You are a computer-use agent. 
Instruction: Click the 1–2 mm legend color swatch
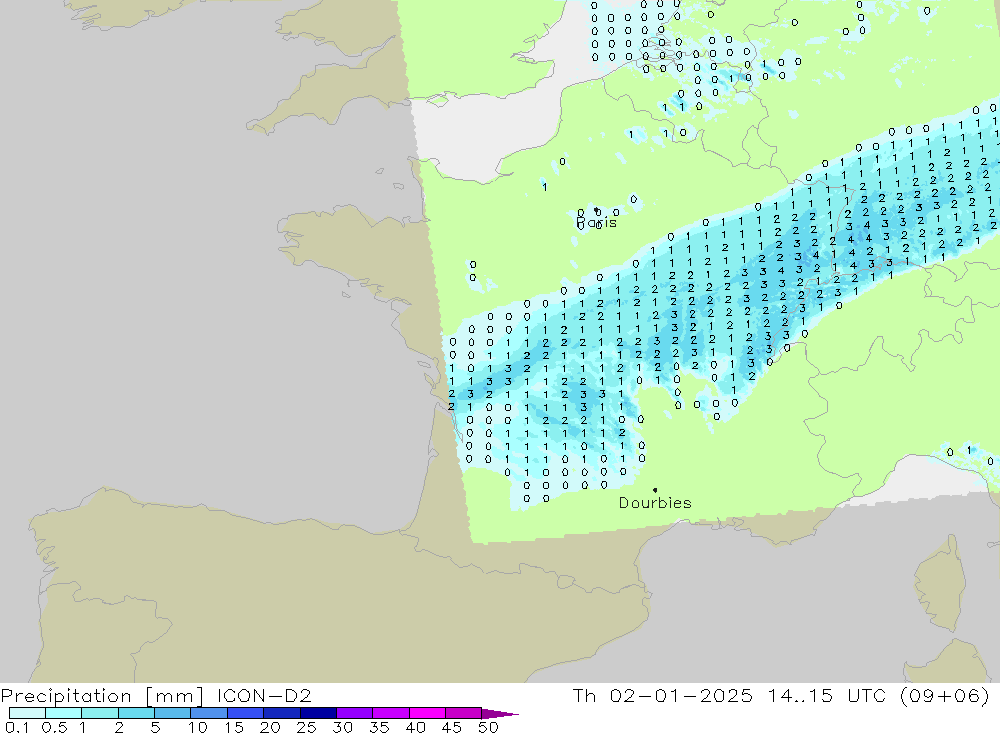pos(99,713)
